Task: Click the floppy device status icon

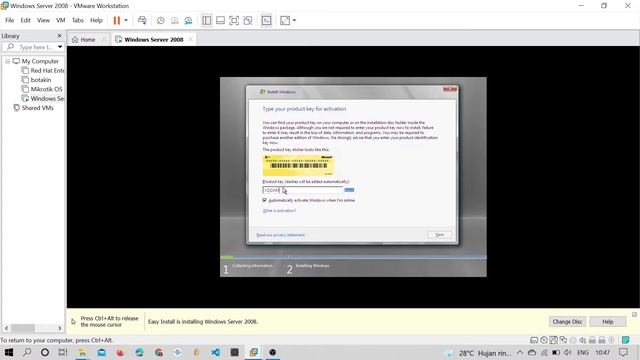Action: click(x=553, y=340)
